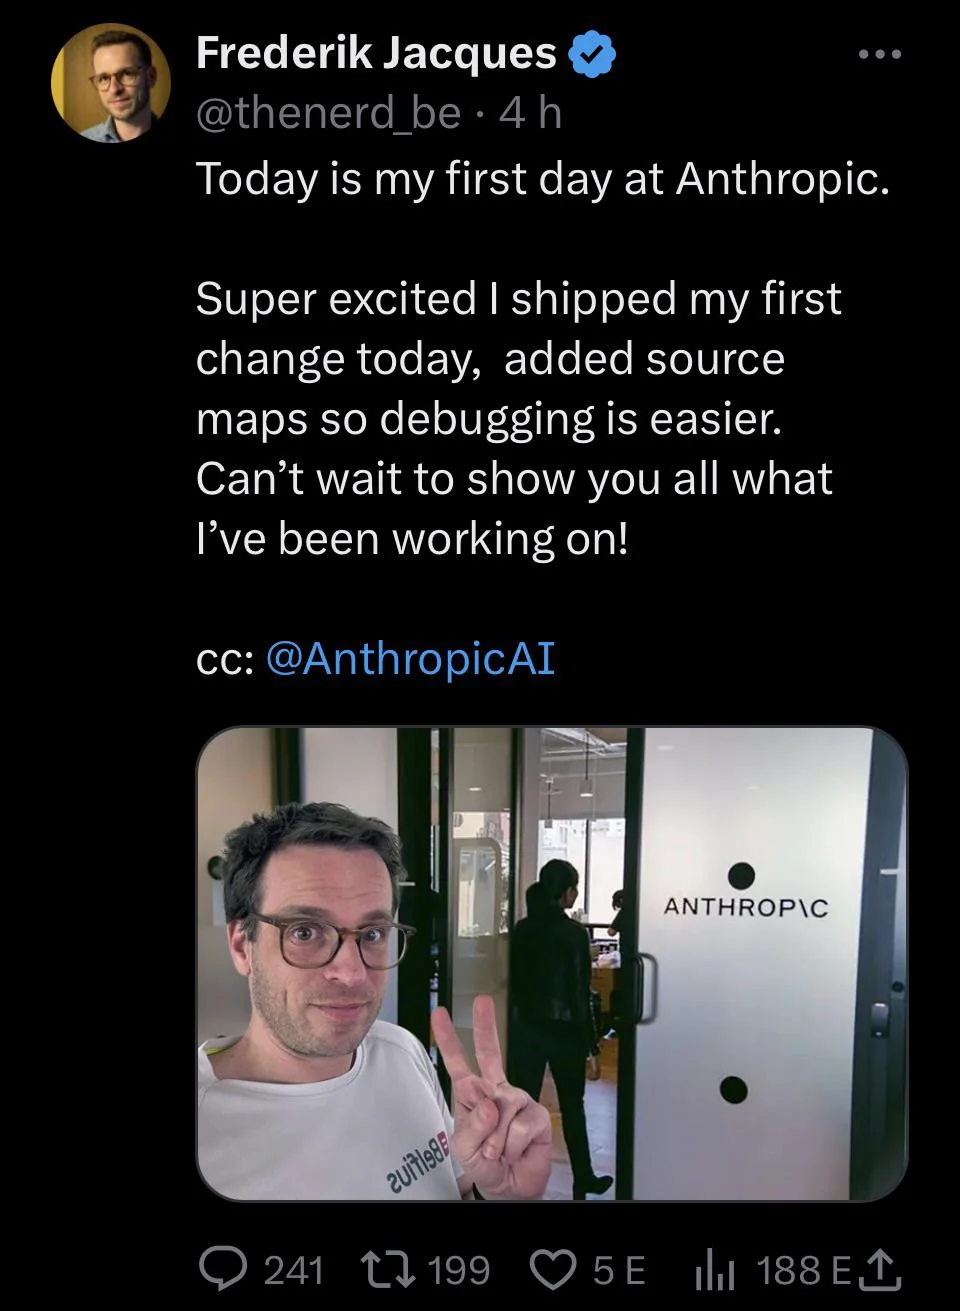Open the three-dot more options menu

tap(880, 53)
